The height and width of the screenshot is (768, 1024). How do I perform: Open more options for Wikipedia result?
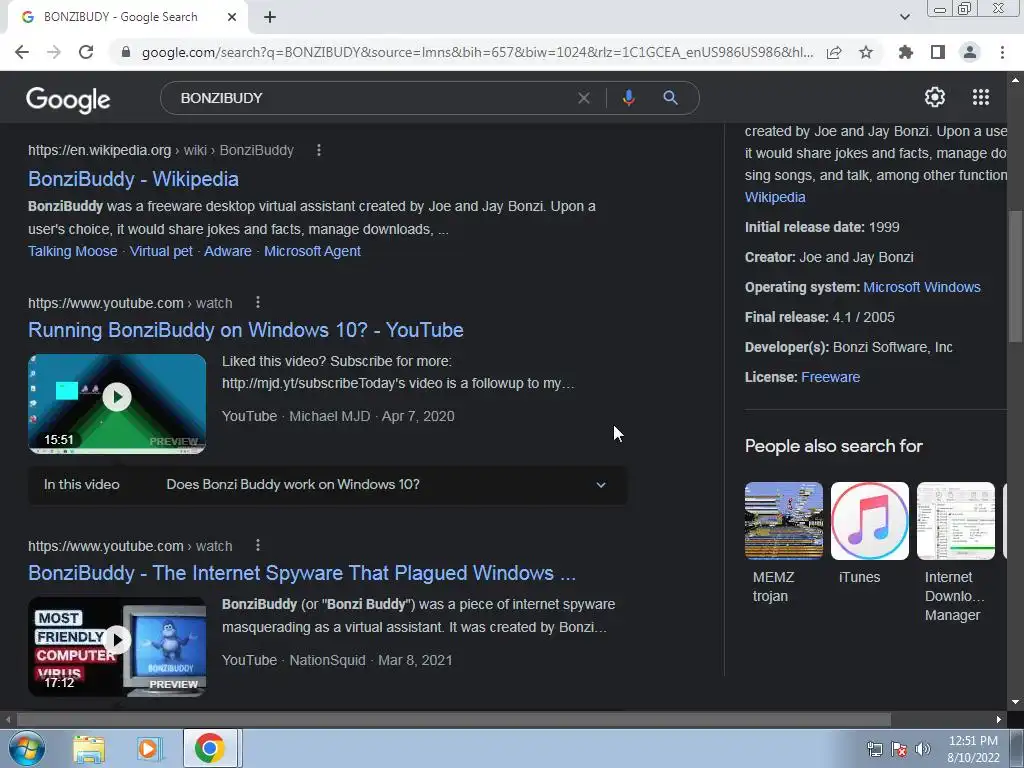click(319, 150)
